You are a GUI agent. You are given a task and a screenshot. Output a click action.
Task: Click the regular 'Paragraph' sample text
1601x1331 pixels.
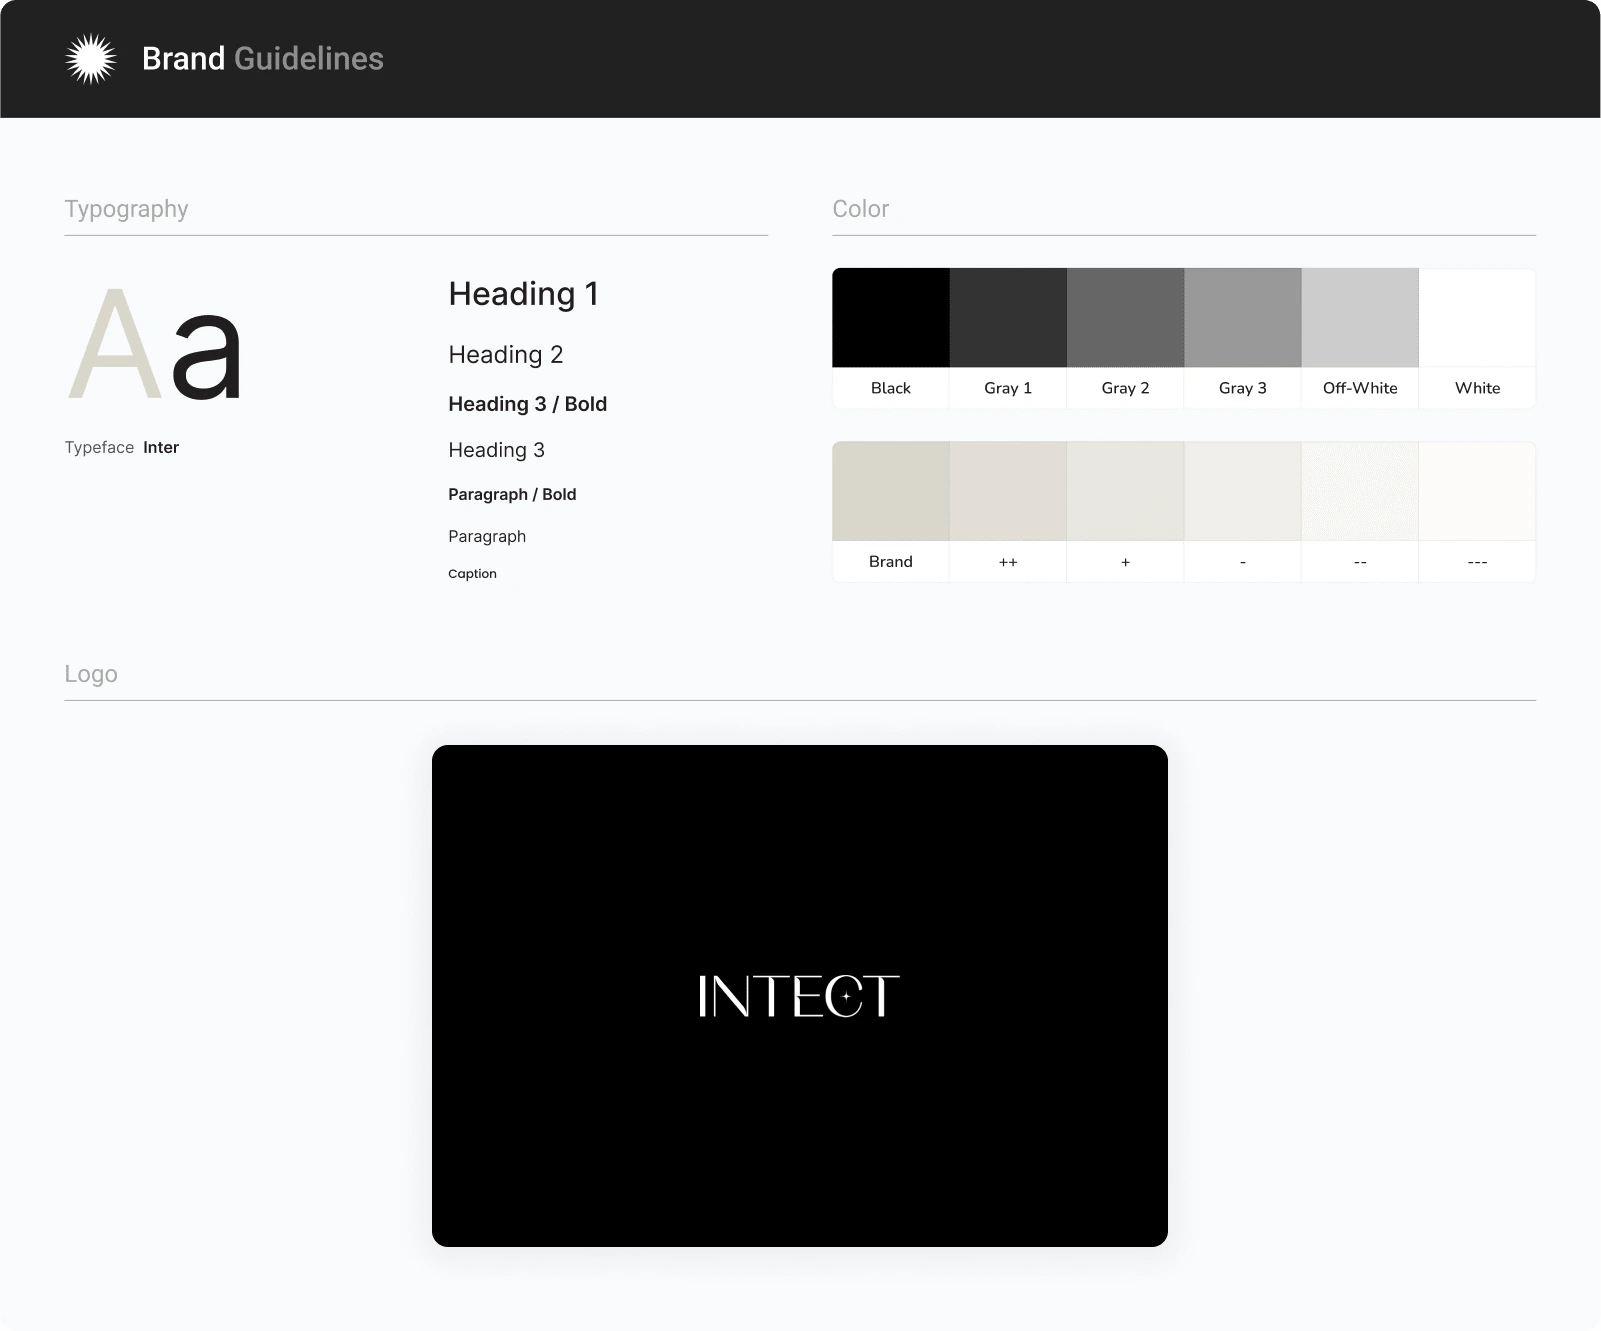pos(487,536)
